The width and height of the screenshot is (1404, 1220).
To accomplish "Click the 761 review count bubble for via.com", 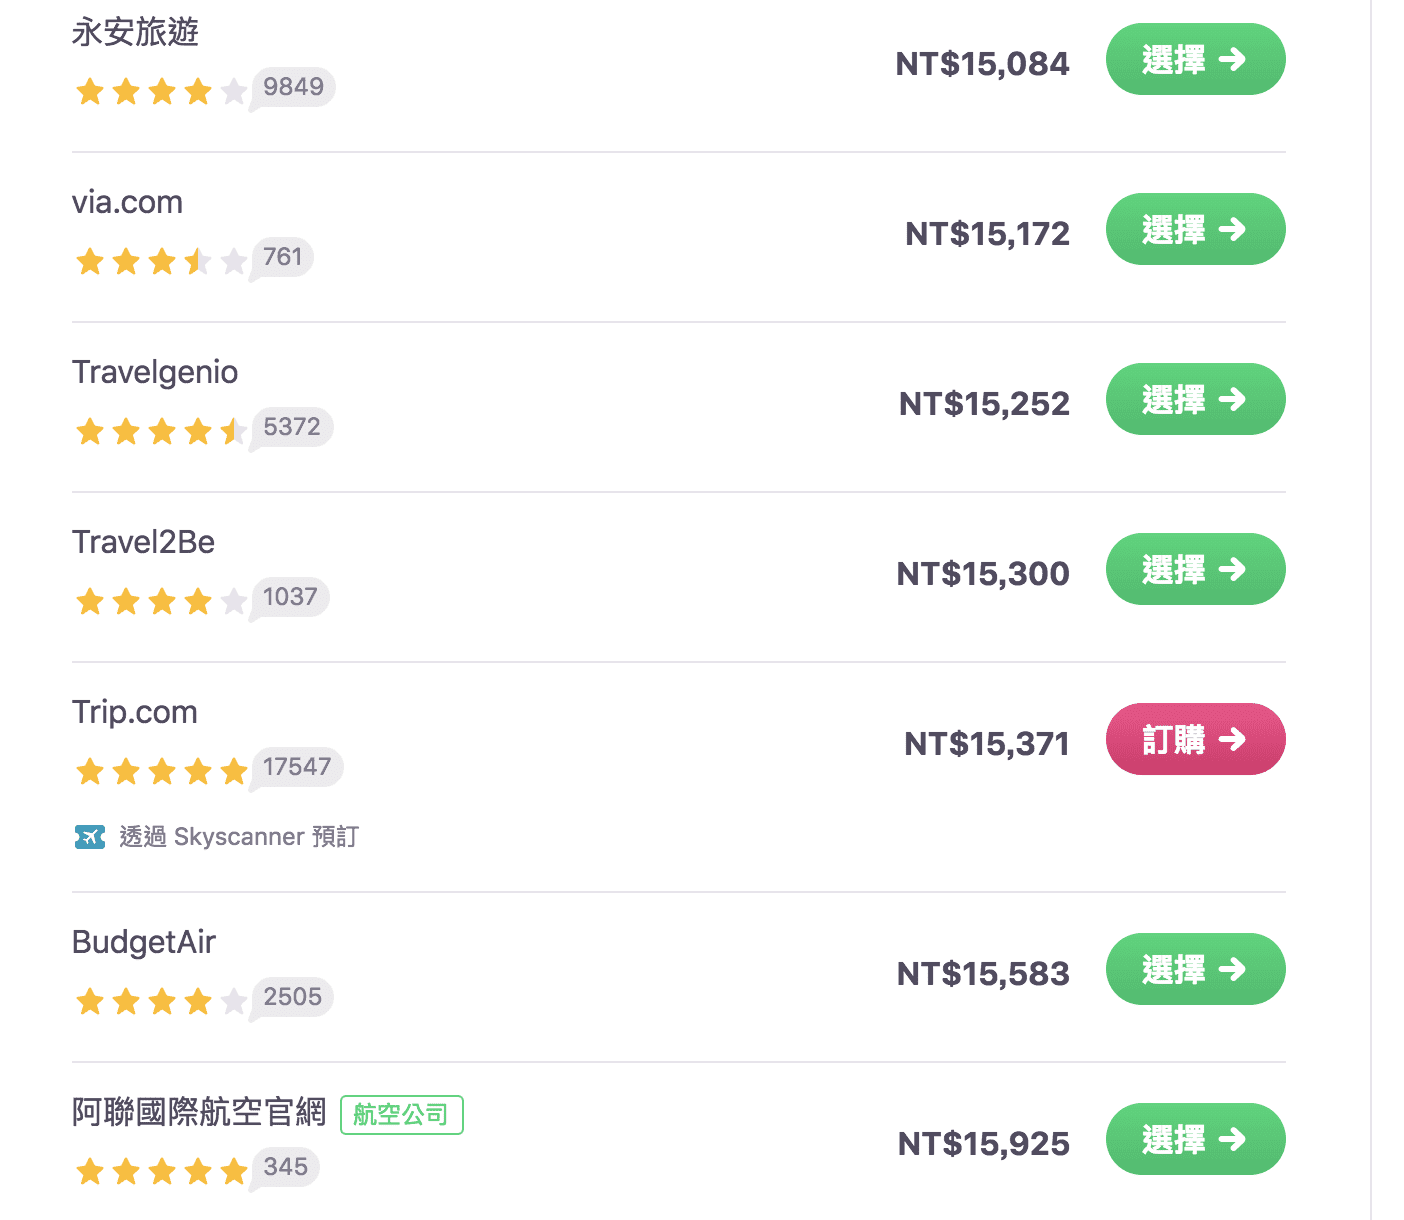I will pyautogui.click(x=282, y=258).
